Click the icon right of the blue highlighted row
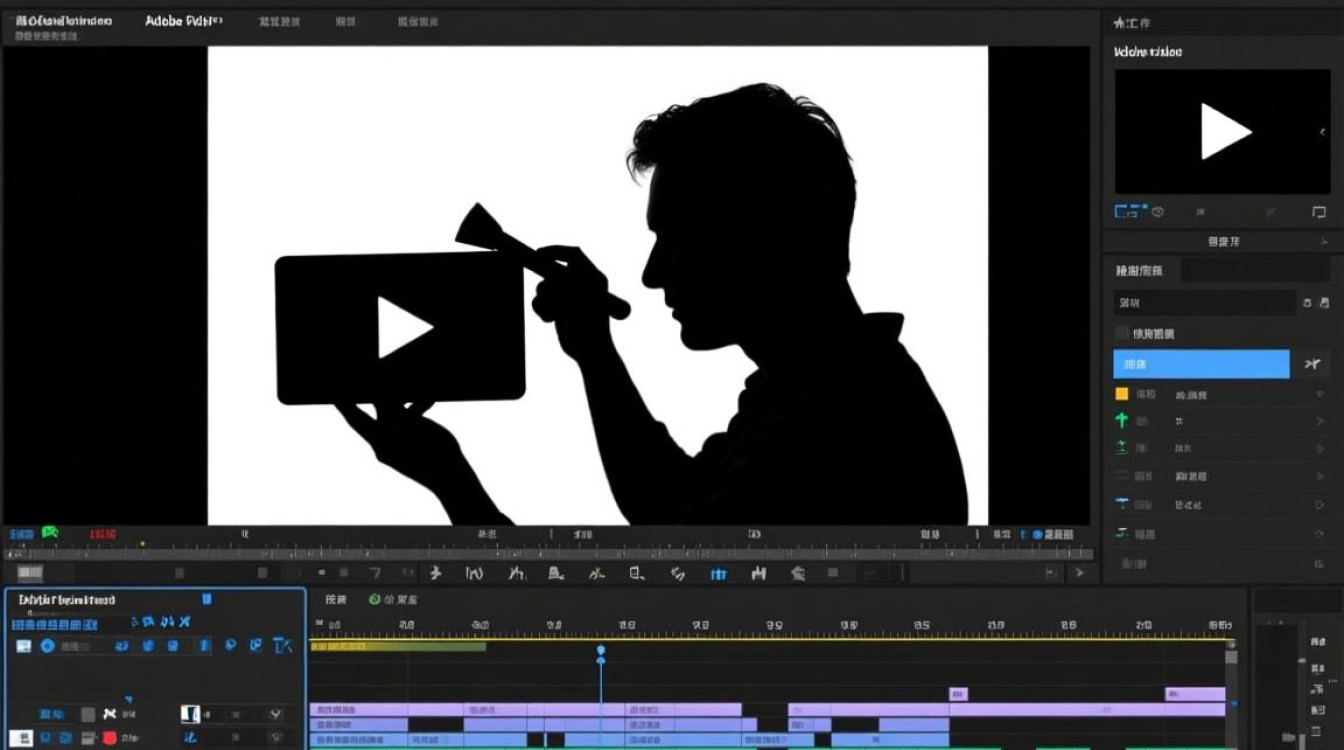 coord(1312,365)
